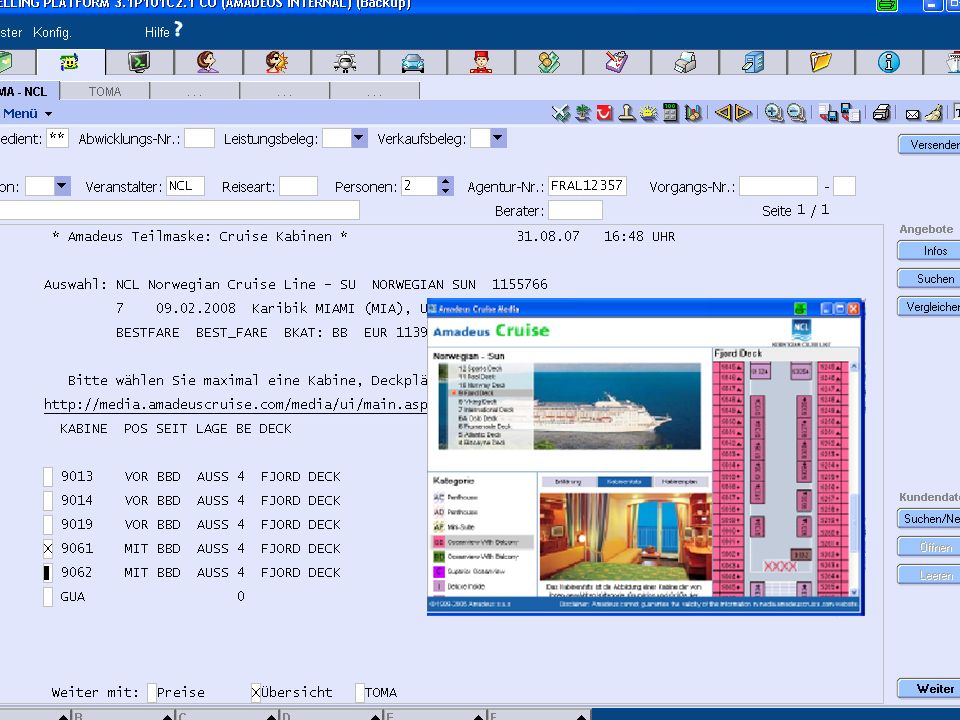This screenshot has width=960, height=720.
Task: Select the woman agent profile icon
Action: (208, 62)
